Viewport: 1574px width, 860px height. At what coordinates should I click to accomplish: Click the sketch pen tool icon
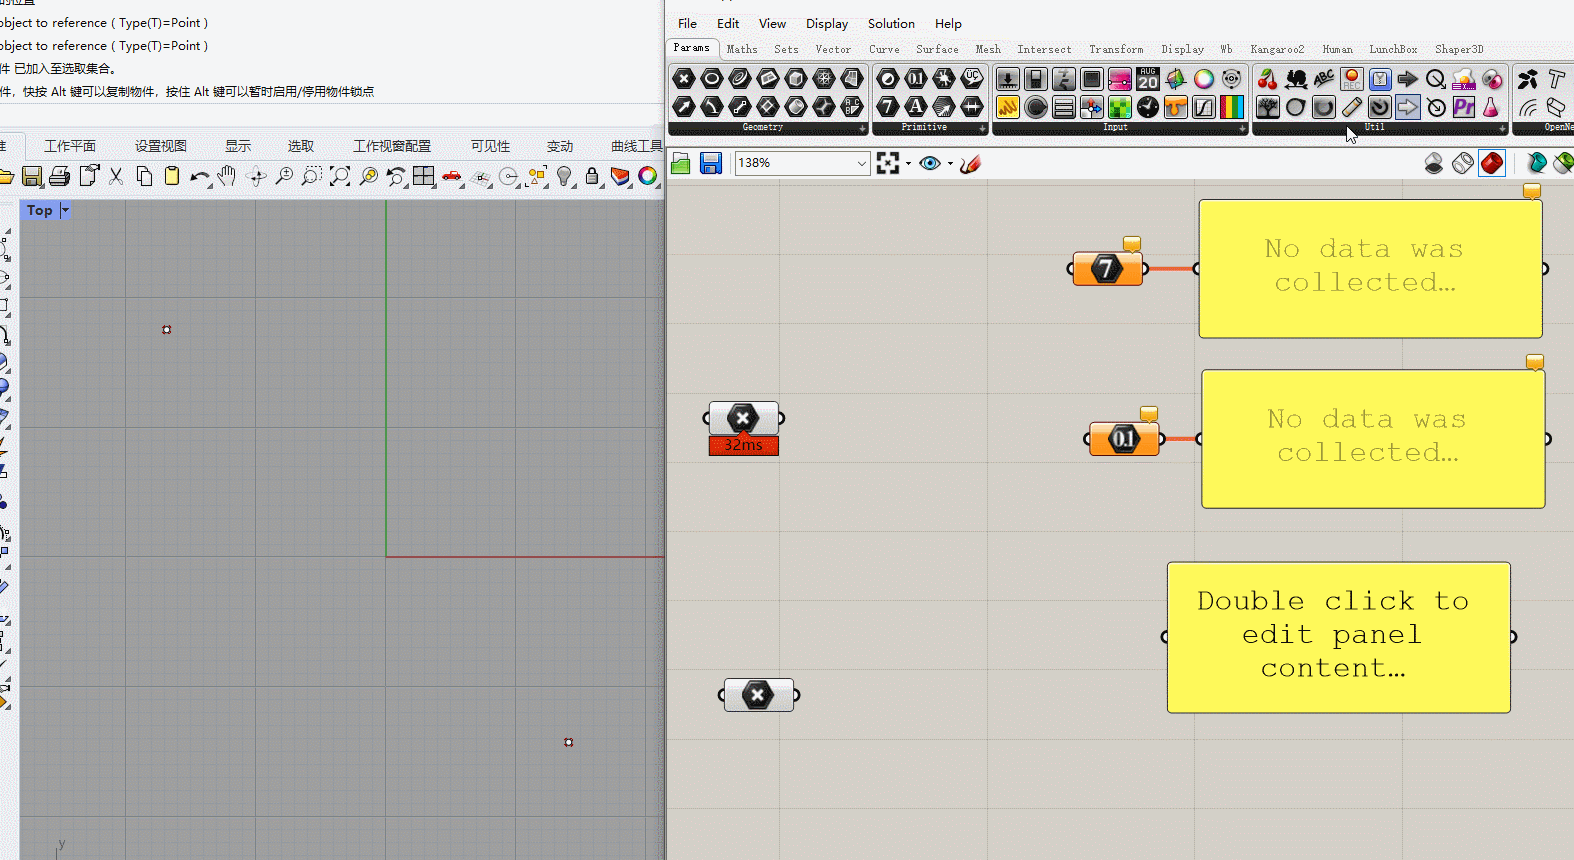pyautogui.click(x=970, y=164)
